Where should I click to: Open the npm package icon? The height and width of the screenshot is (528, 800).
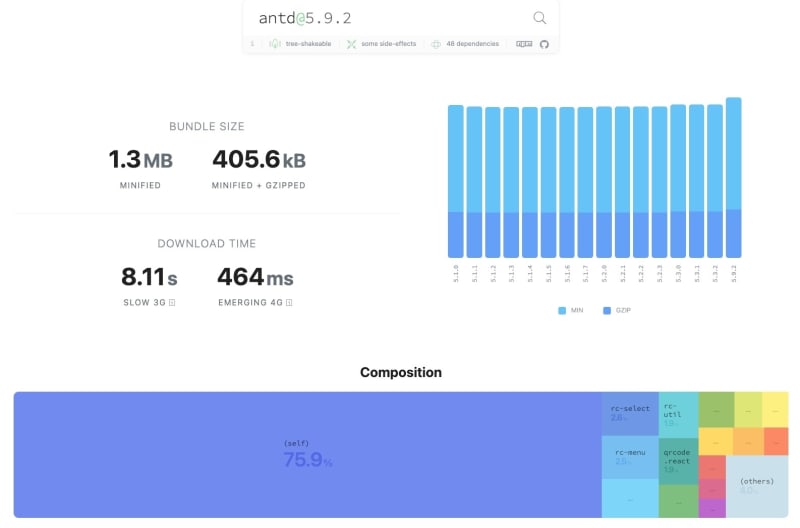(524, 44)
